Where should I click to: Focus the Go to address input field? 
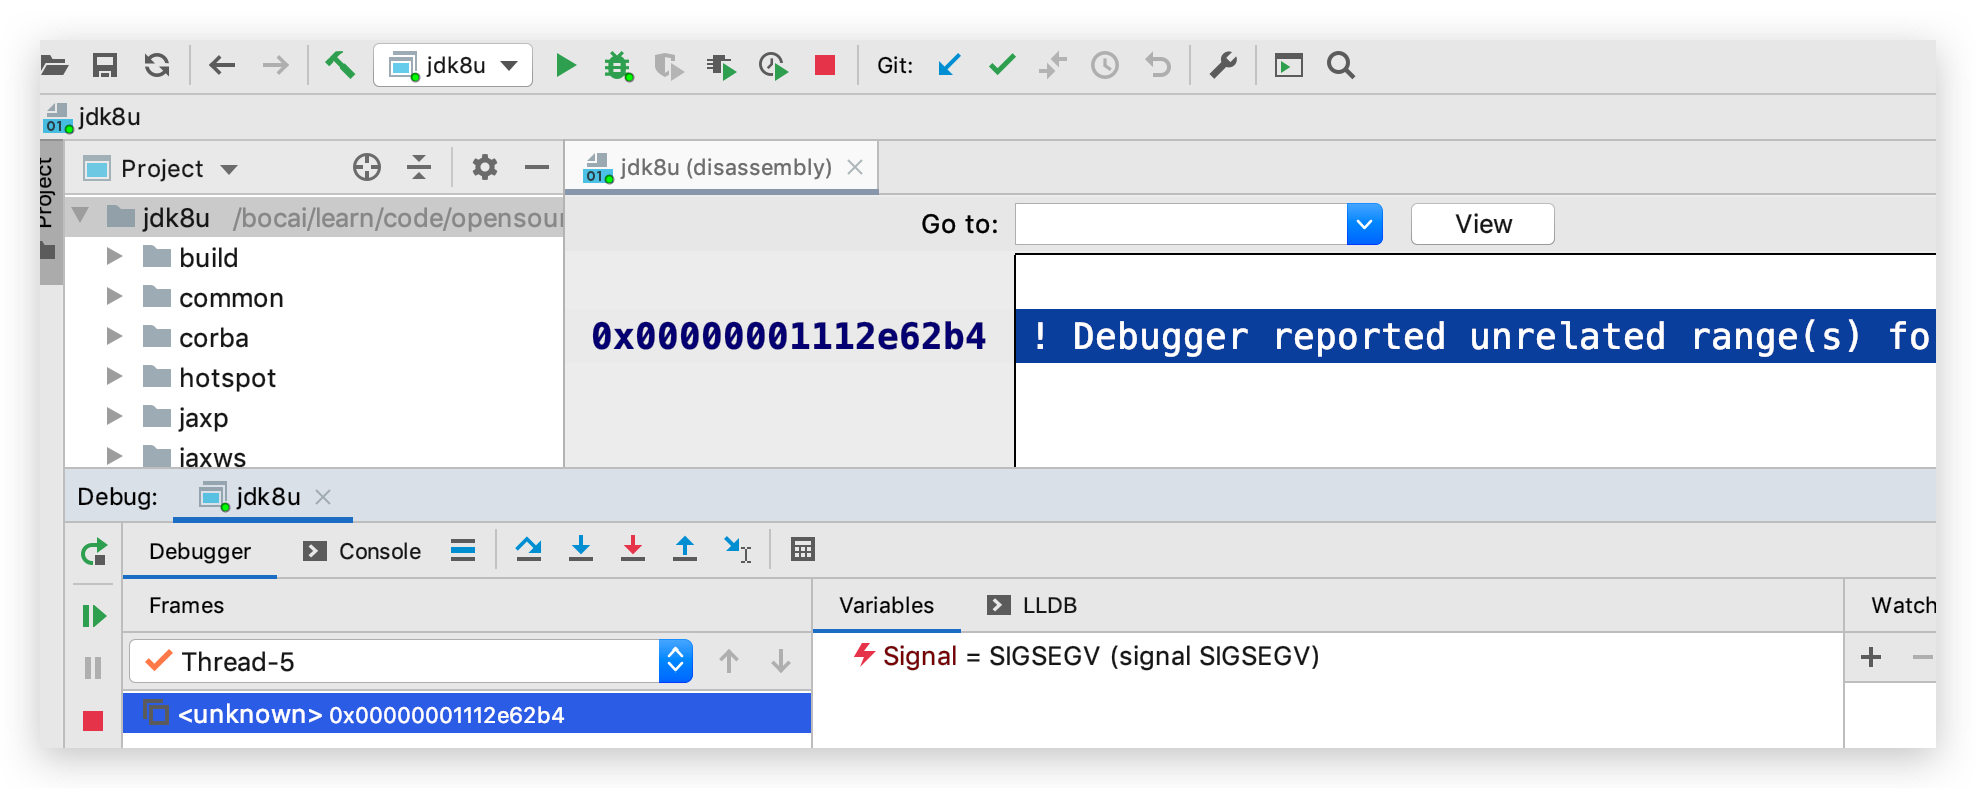pyautogui.click(x=1181, y=224)
